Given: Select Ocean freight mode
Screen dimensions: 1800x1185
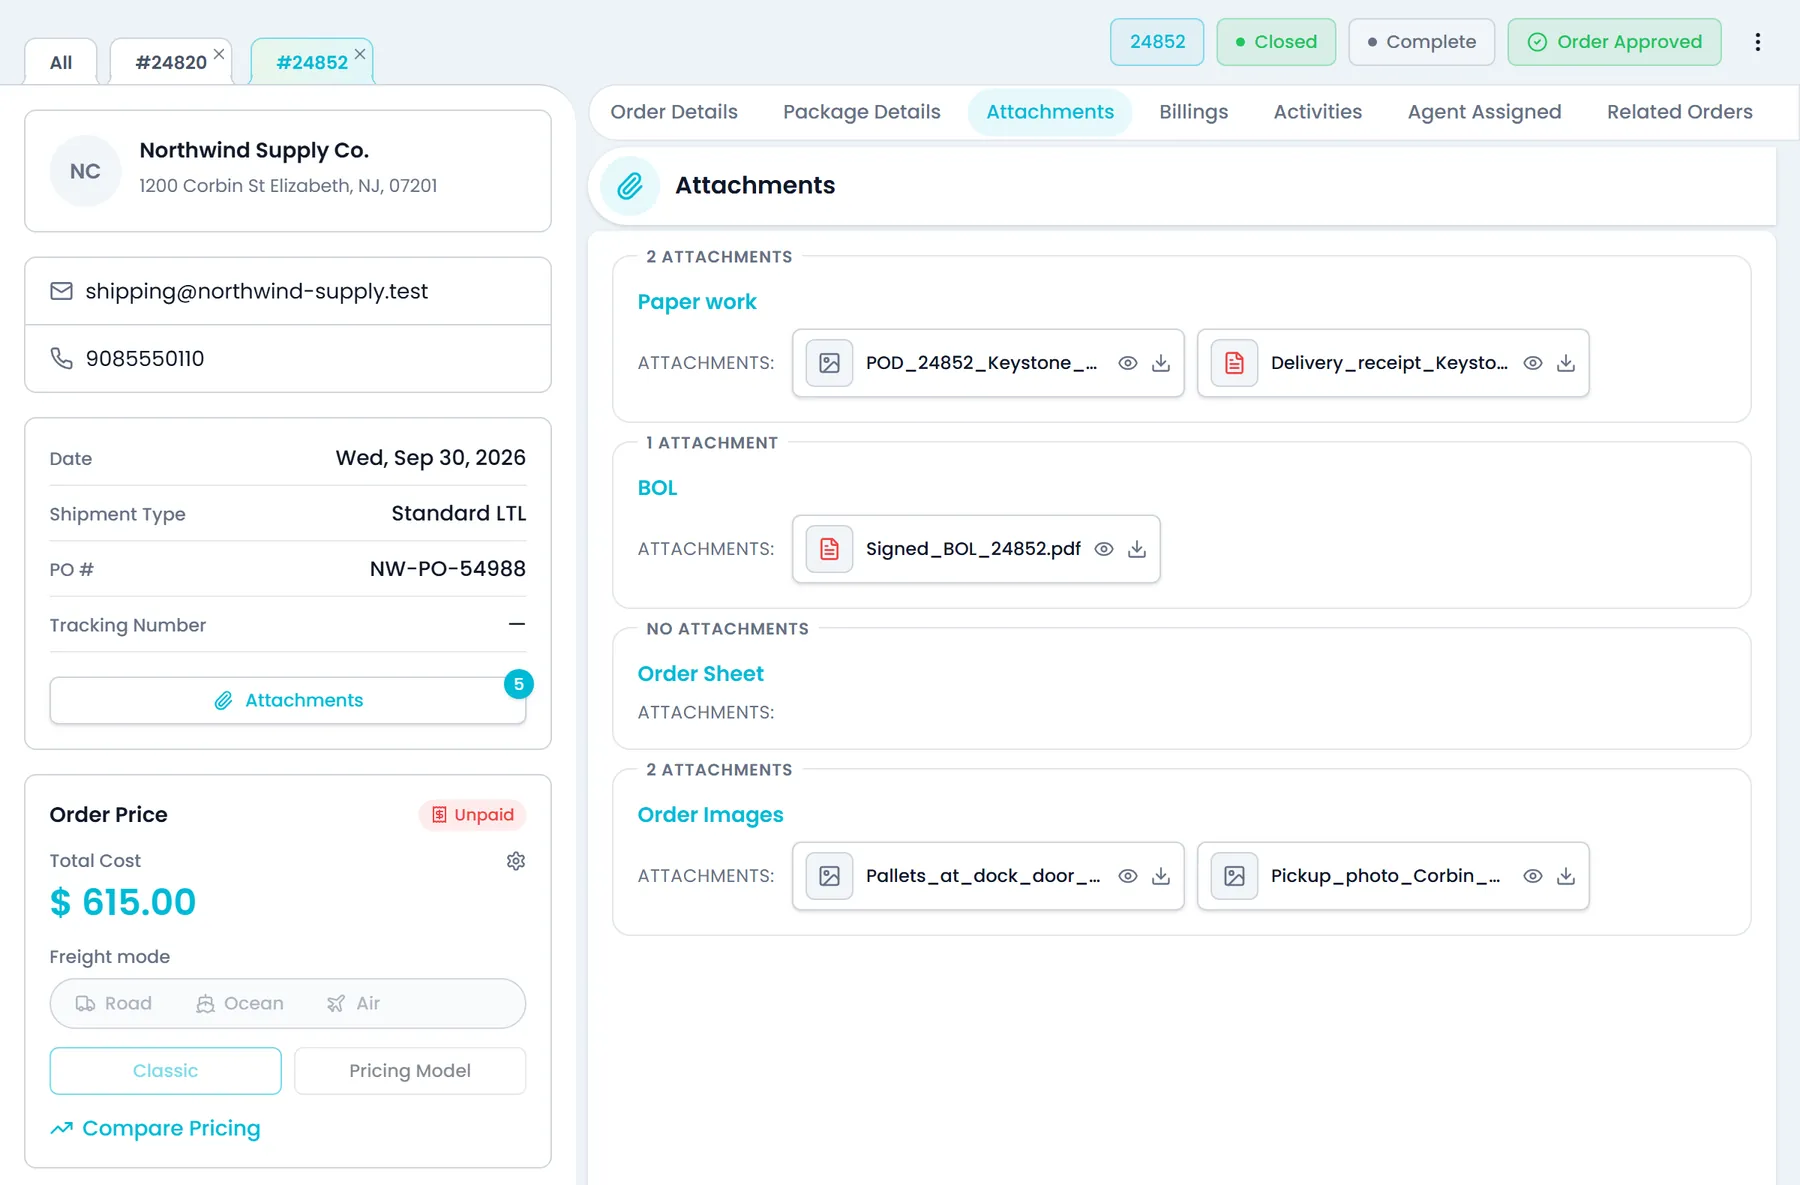Looking at the screenshot, I should tap(240, 1003).
